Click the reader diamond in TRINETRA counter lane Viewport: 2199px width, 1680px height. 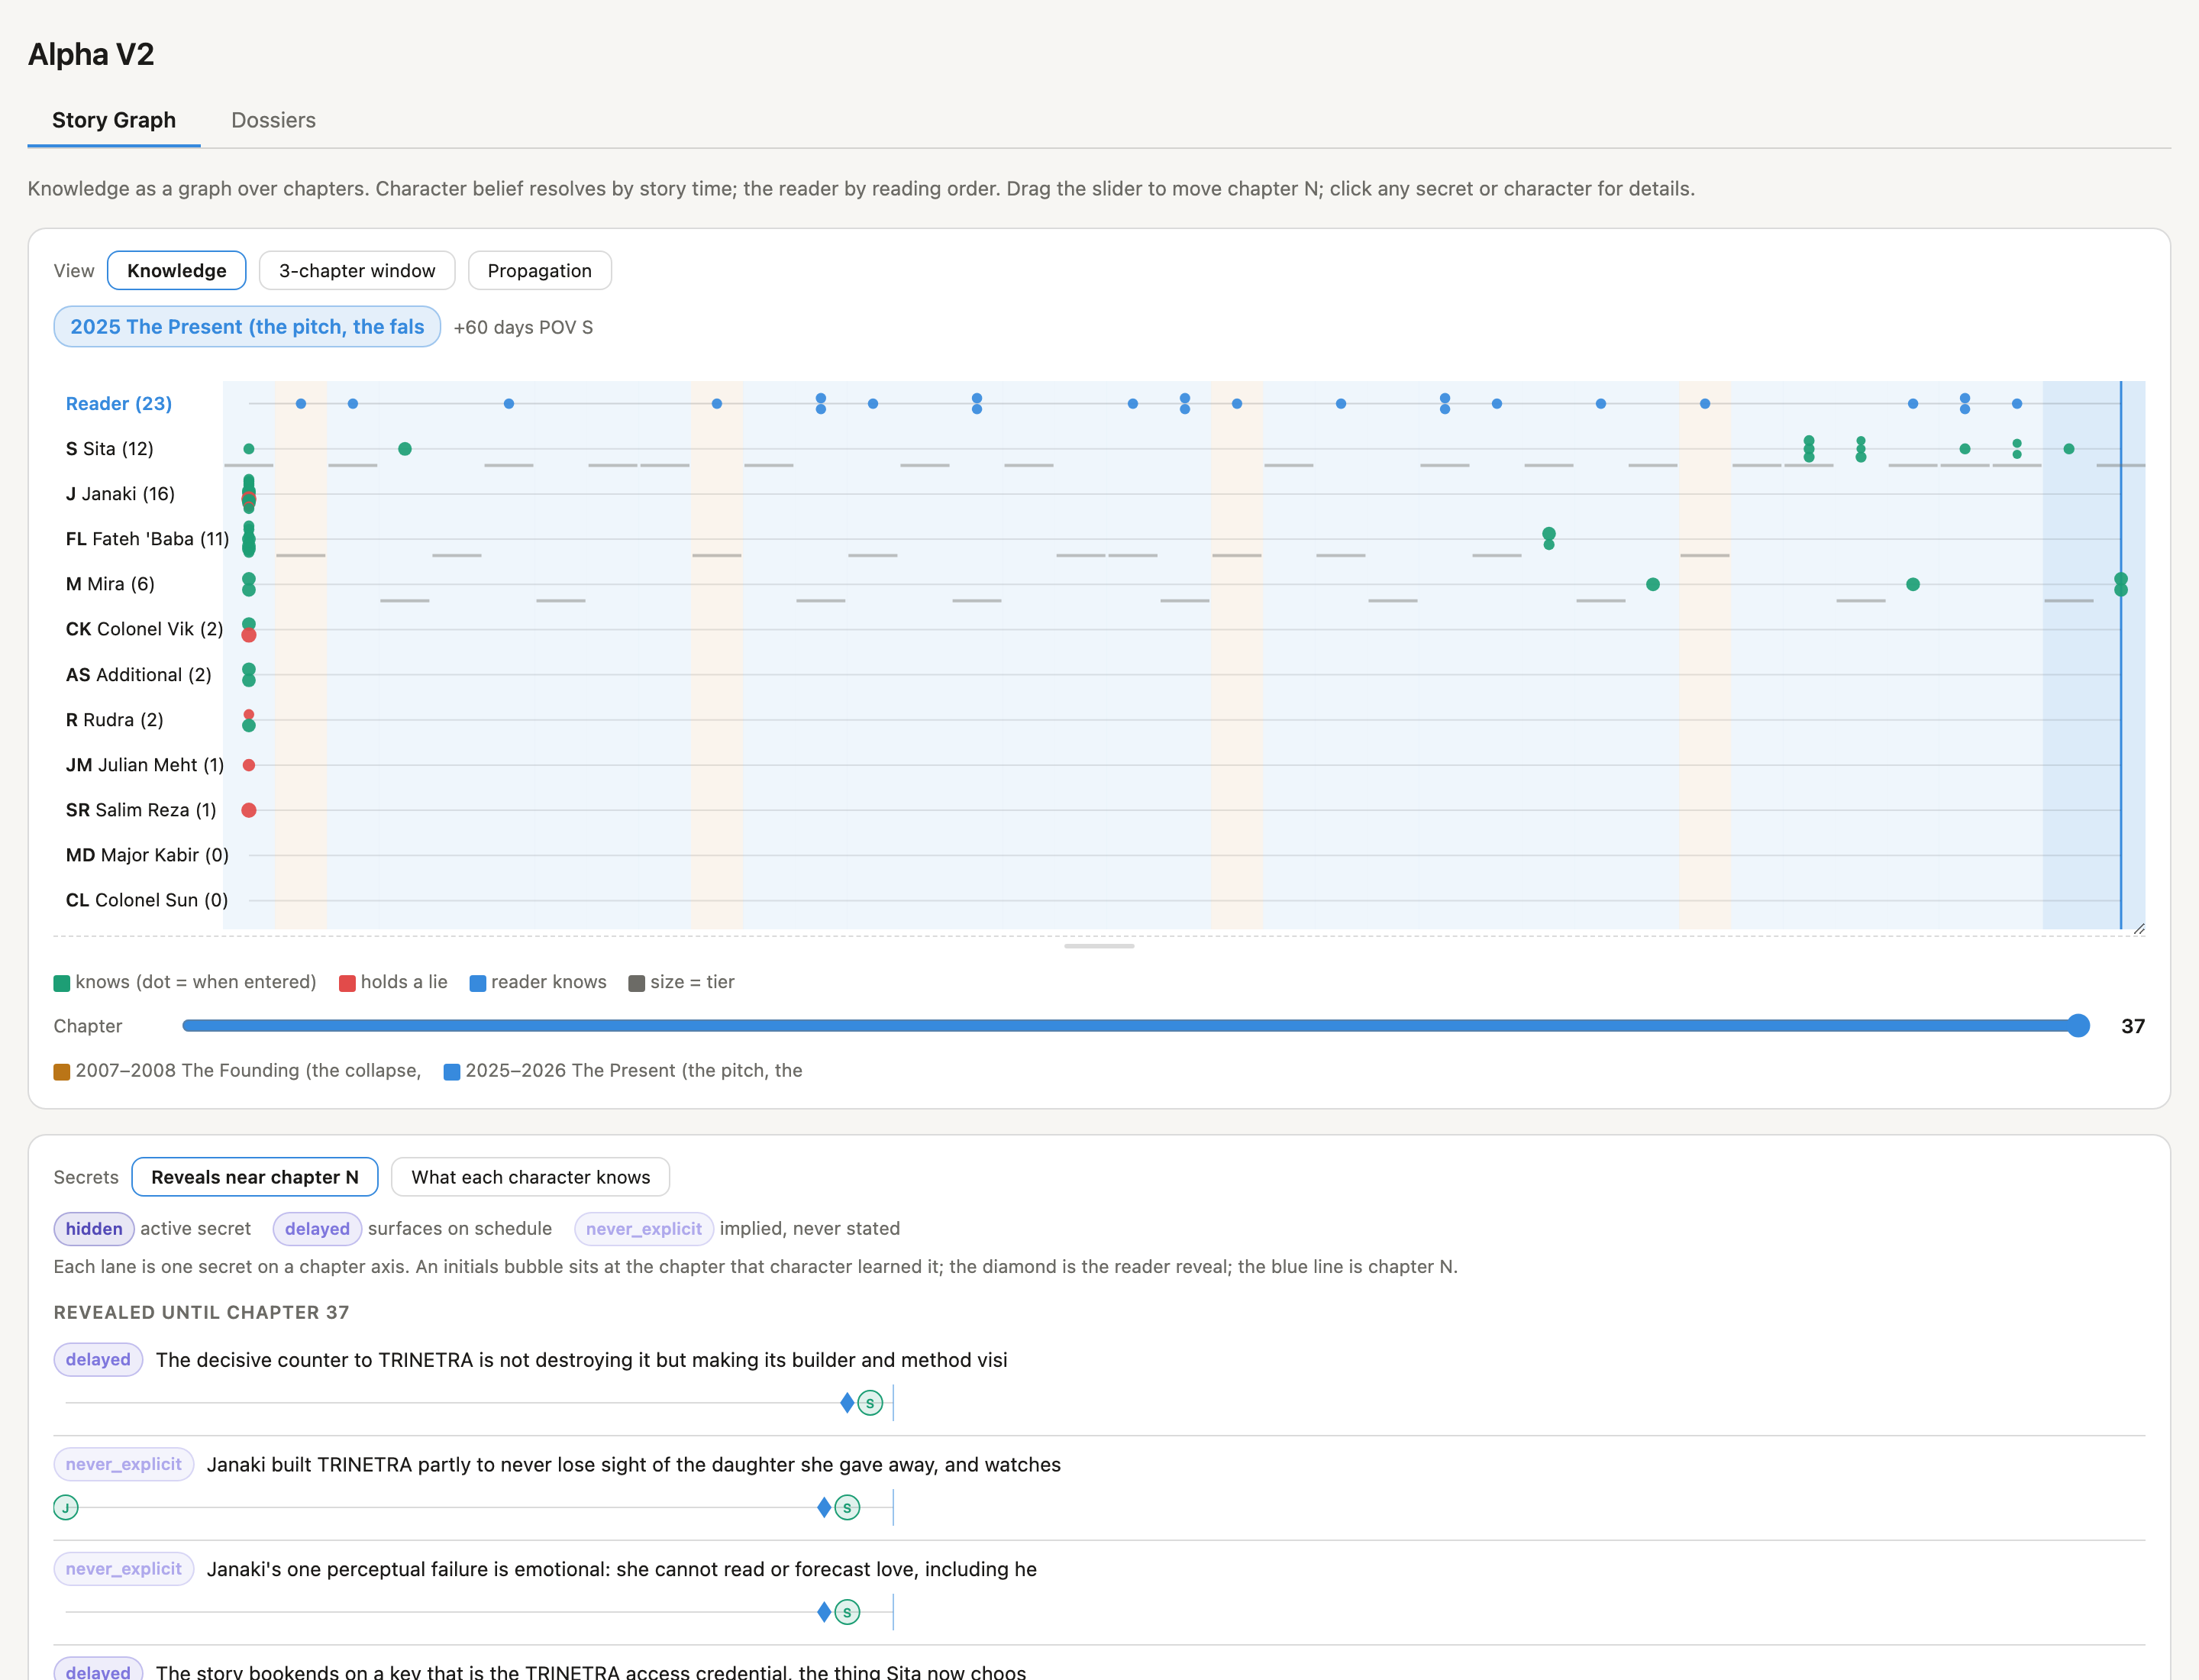pyautogui.click(x=847, y=1403)
